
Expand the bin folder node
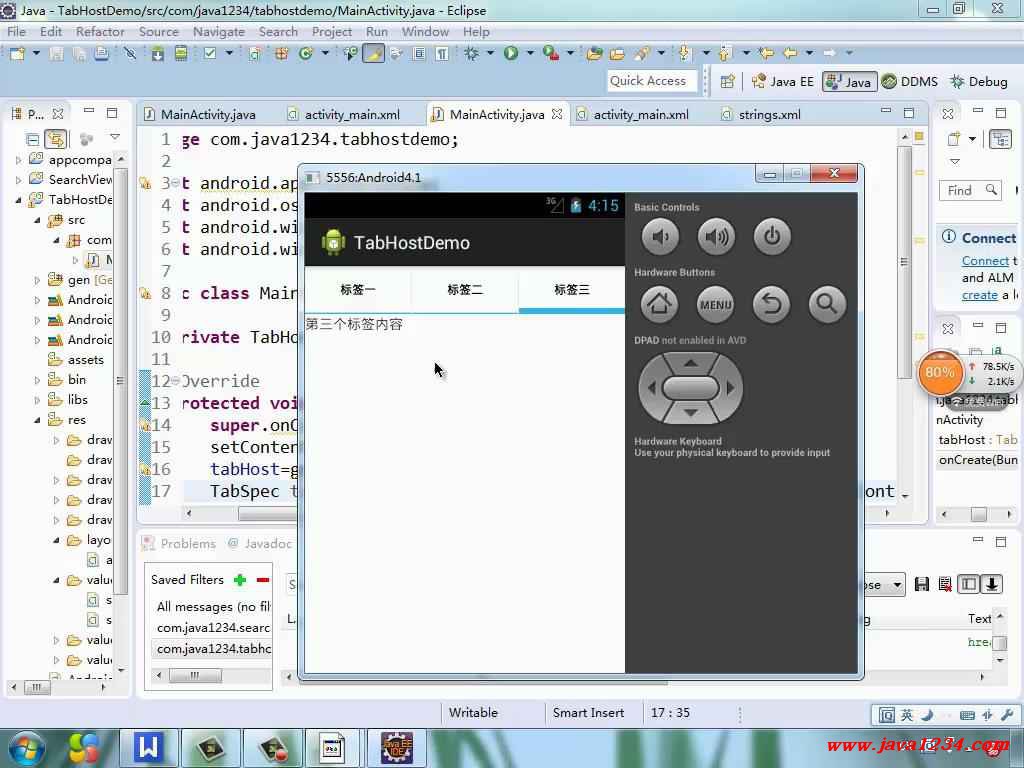[37, 379]
